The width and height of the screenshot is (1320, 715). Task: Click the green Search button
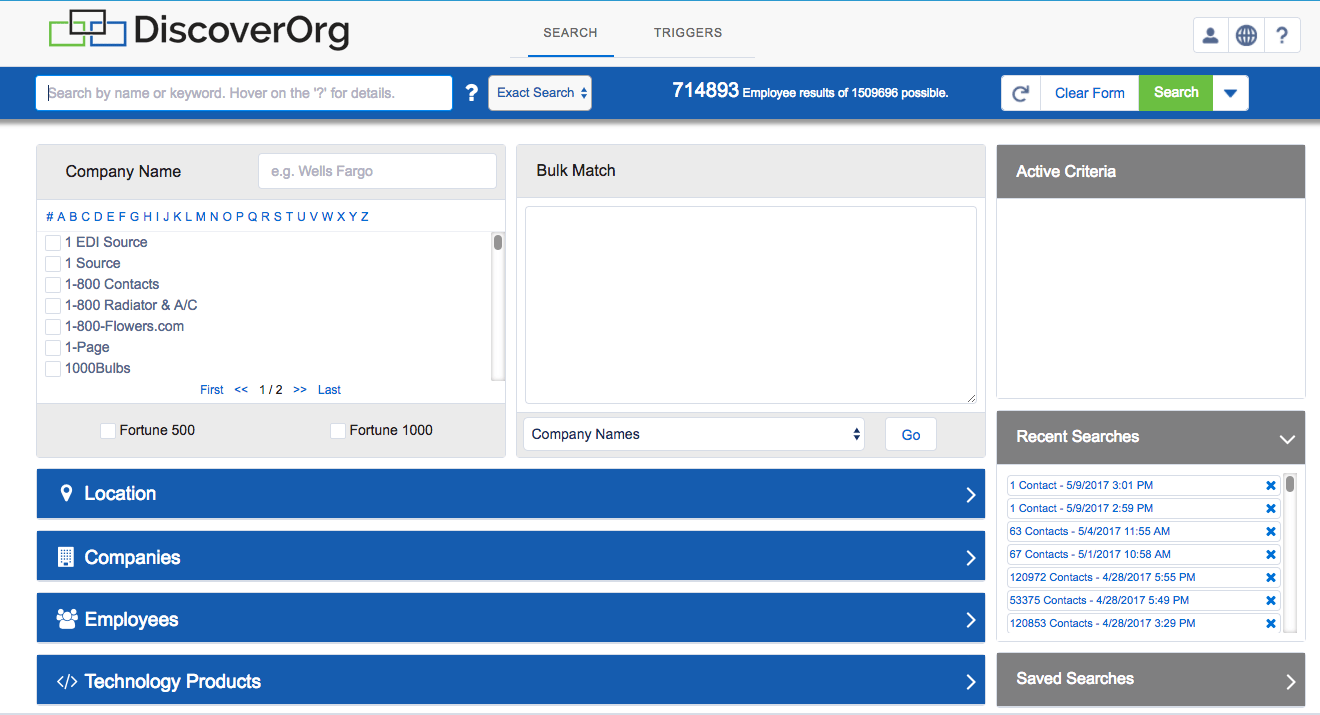coord(1176,93)
